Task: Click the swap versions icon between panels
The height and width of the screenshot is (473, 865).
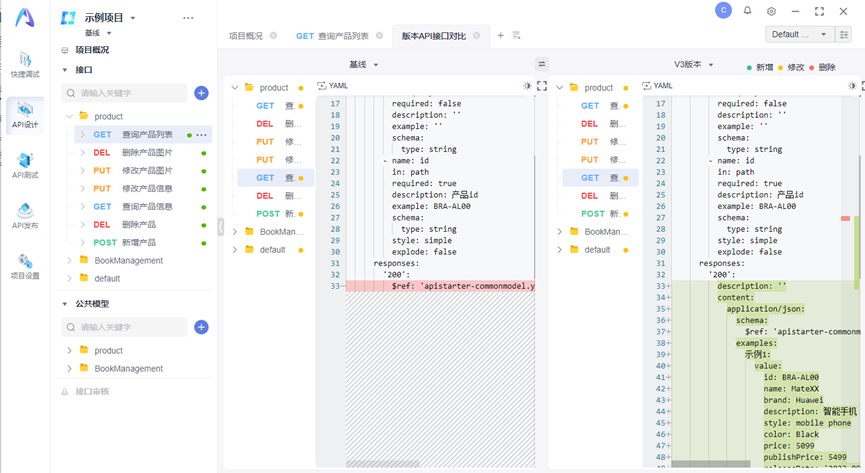Action: (542, 64)
